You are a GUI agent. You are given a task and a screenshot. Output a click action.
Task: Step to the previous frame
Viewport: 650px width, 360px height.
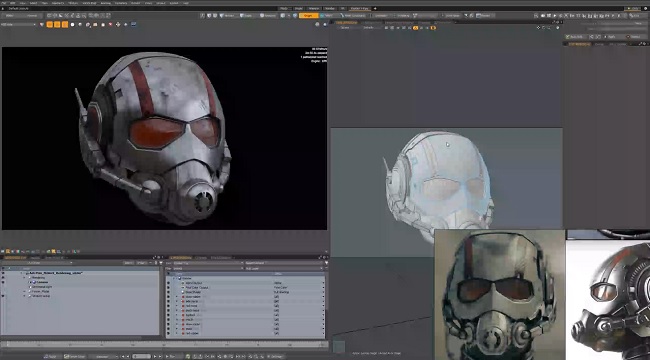click(x=128, y=356)
